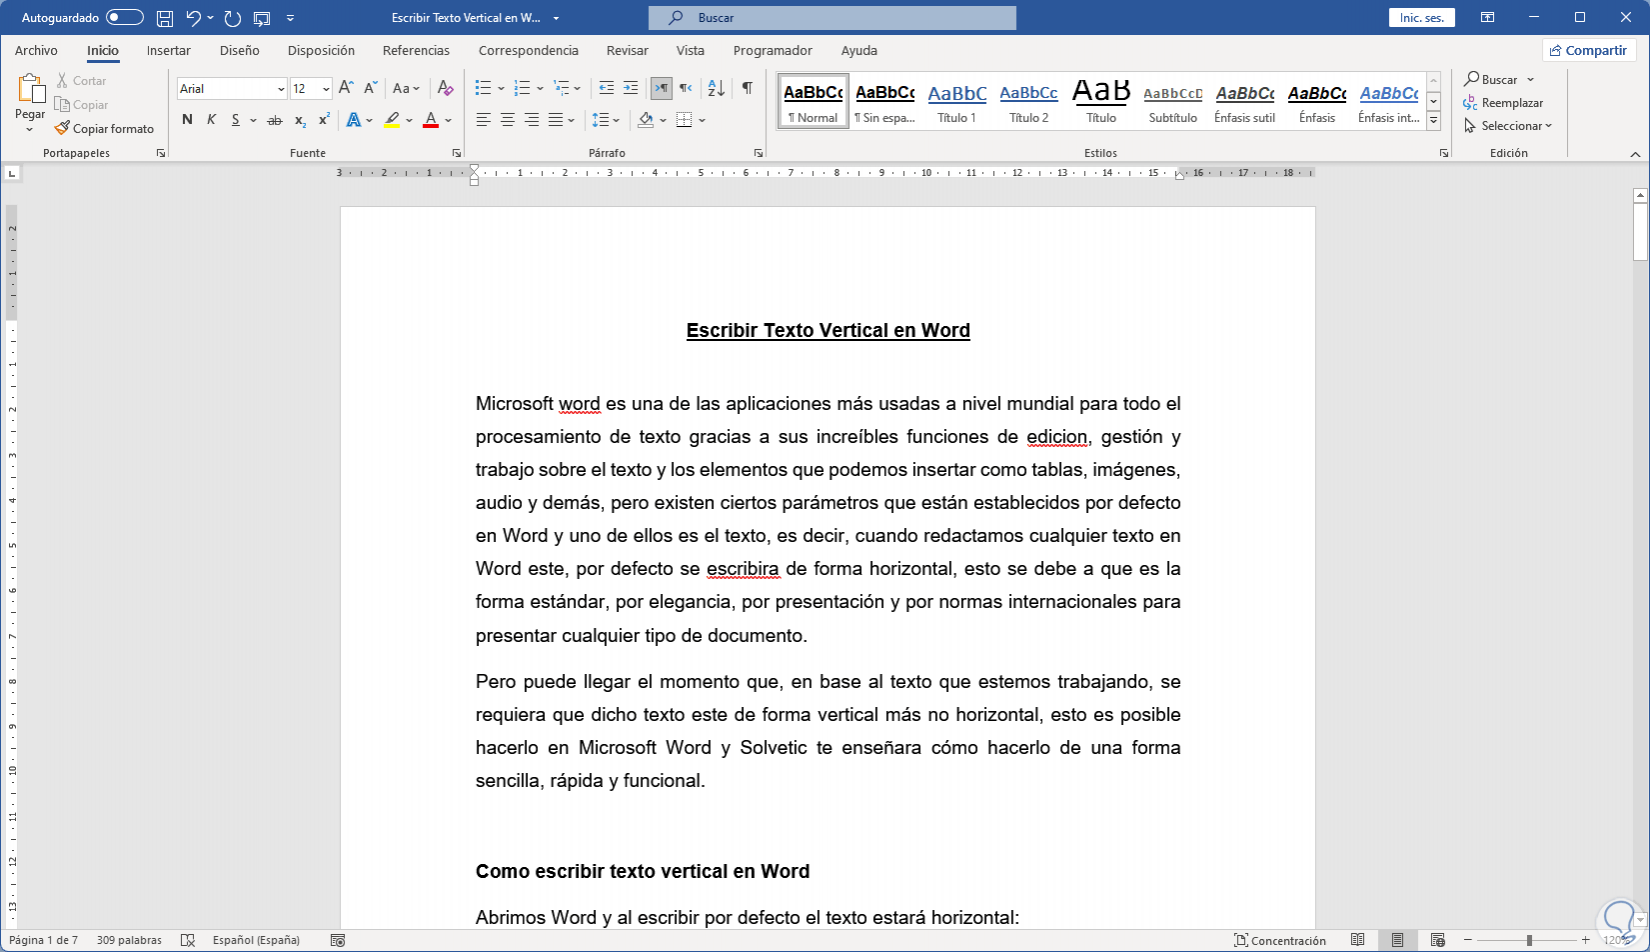Click the vertical scrollbar thumb

[x=1640, y=231]
